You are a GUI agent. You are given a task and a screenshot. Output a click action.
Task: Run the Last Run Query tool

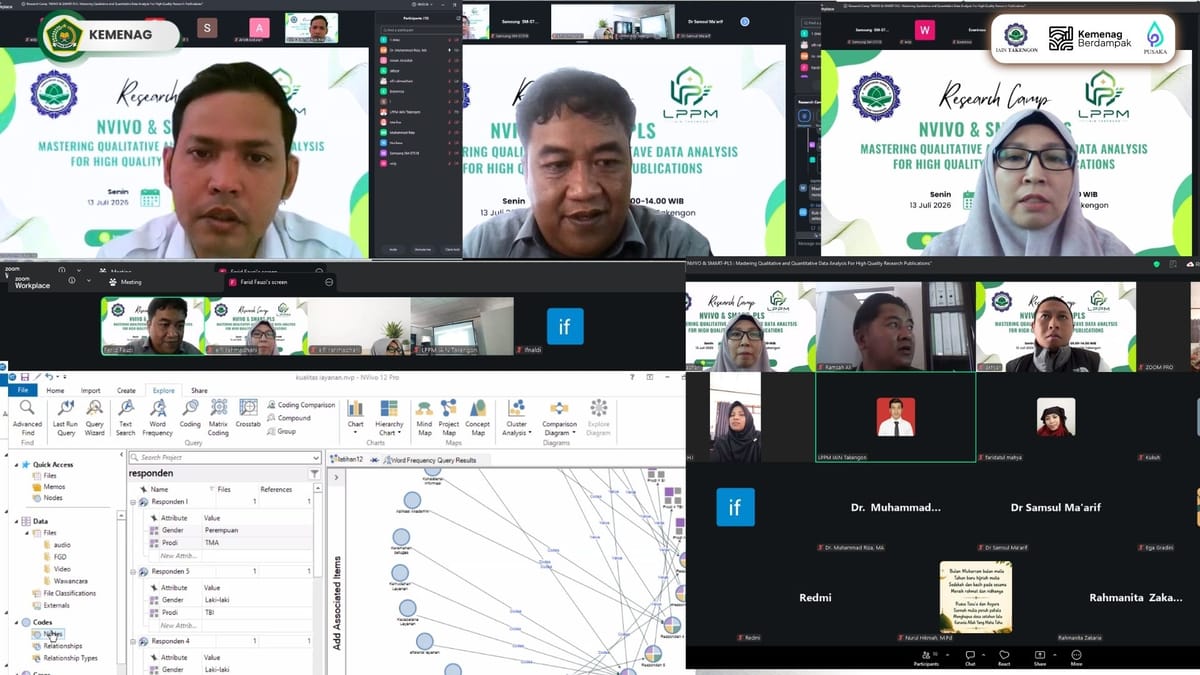pos(65,417)
